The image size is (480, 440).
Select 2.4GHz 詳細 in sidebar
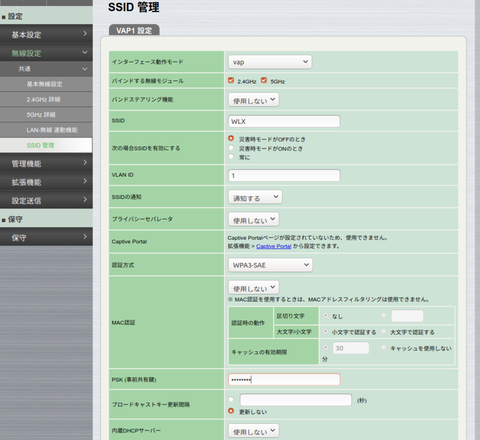coord(46,99)
